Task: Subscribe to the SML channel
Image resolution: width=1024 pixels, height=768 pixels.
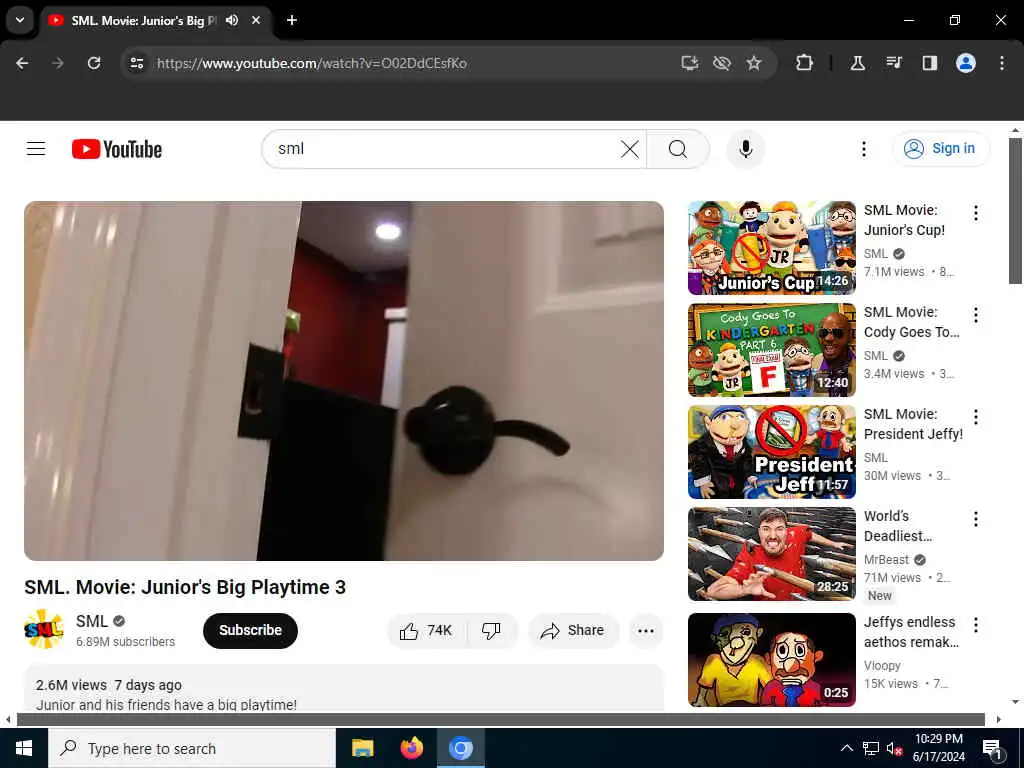Action: (250, 631)
